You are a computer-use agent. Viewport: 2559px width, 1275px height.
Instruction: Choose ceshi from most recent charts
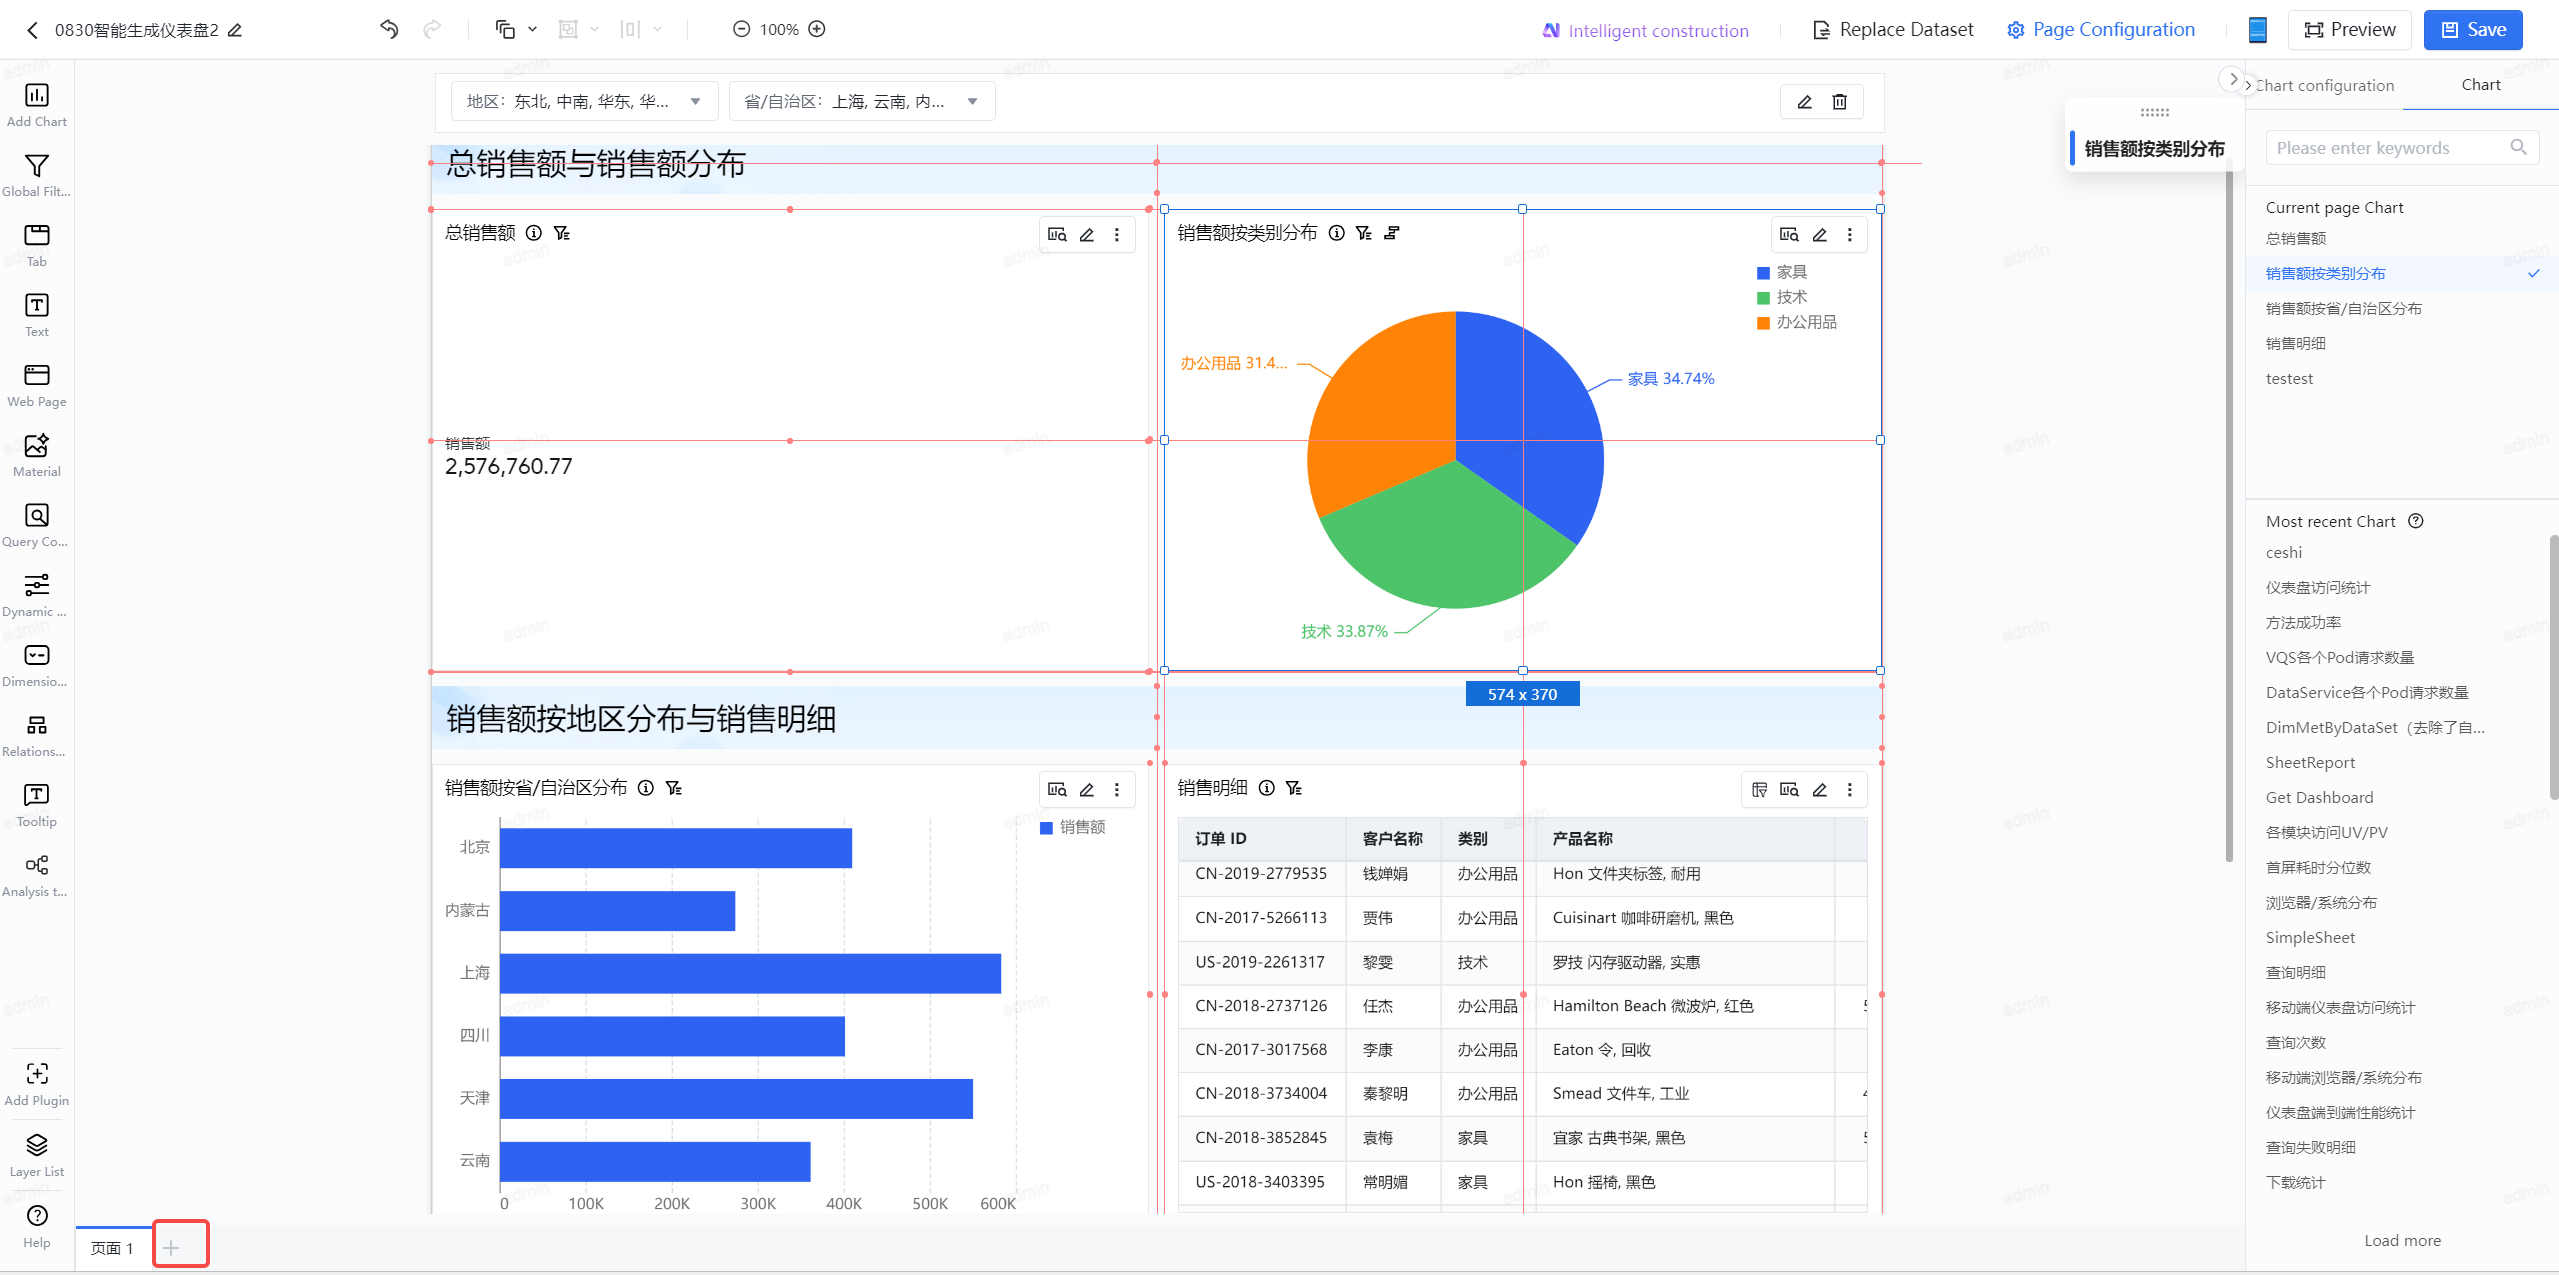pyautogui.click(x=2284, y=552)
